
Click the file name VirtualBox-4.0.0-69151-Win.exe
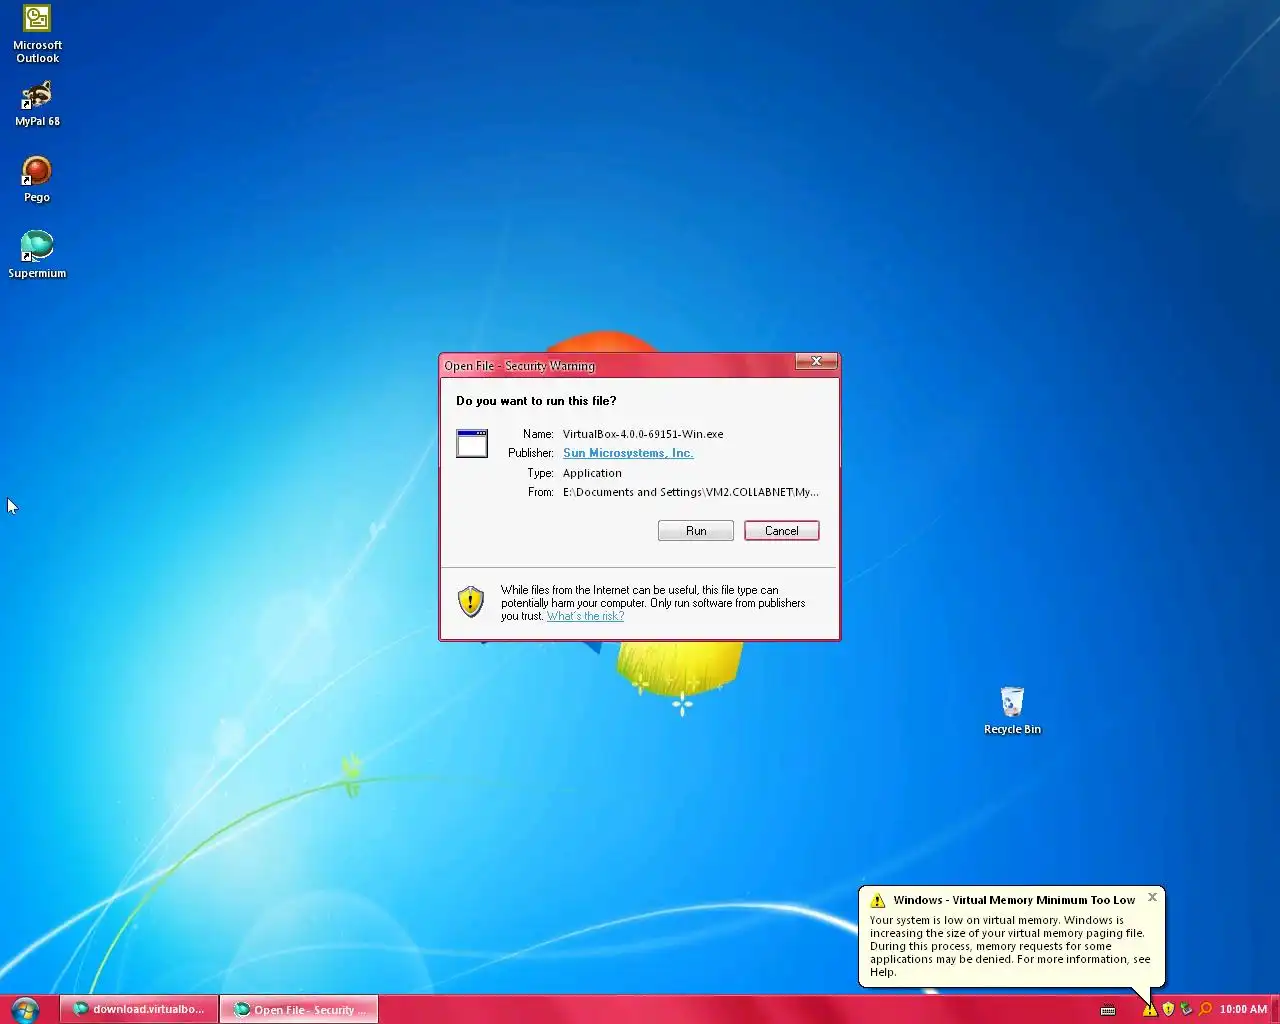[643, 434]
